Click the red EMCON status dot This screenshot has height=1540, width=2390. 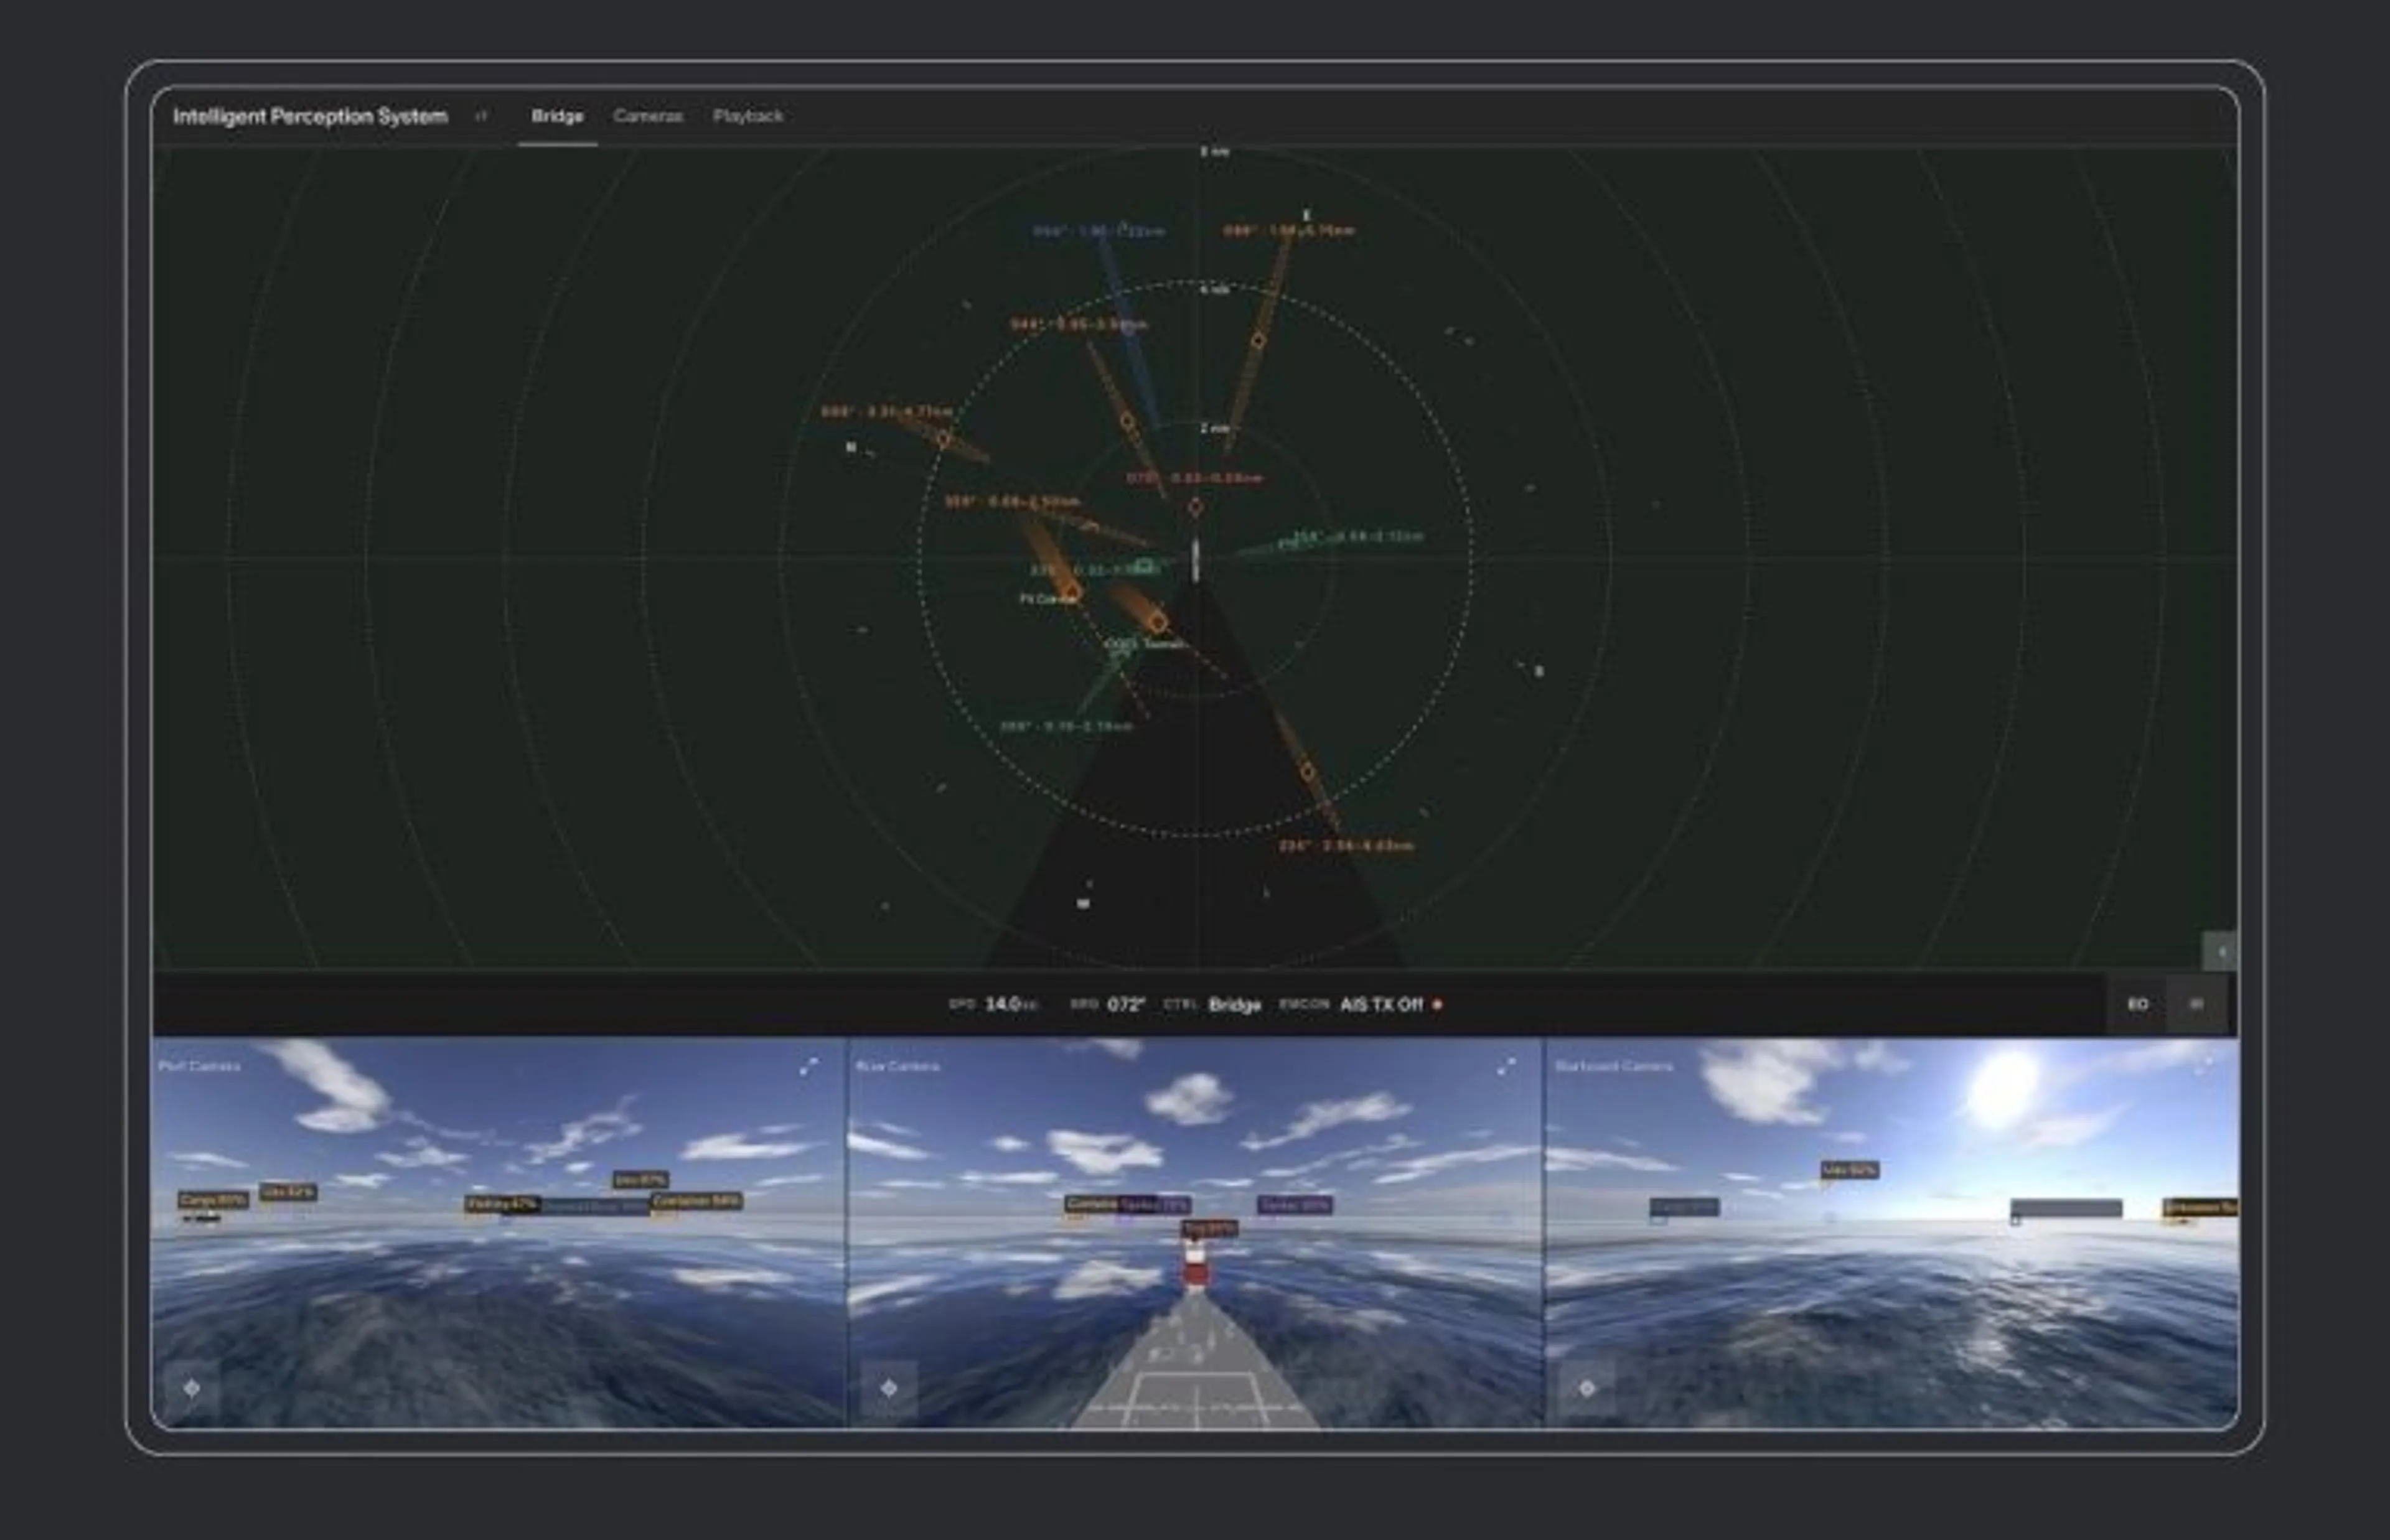click(1438, 1004)
